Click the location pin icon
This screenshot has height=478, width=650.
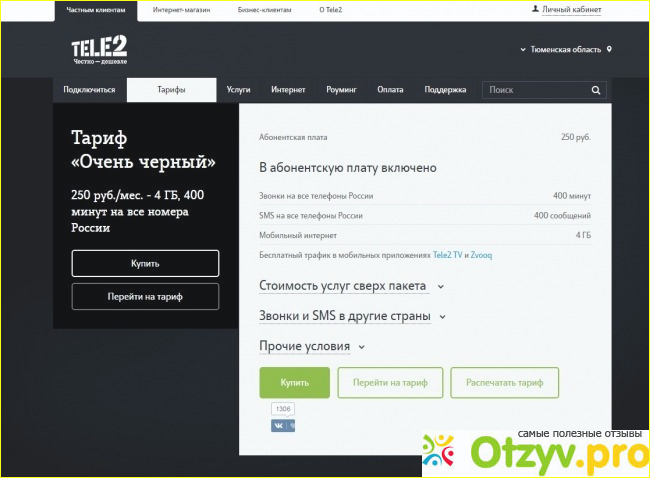tap(609, 49)
